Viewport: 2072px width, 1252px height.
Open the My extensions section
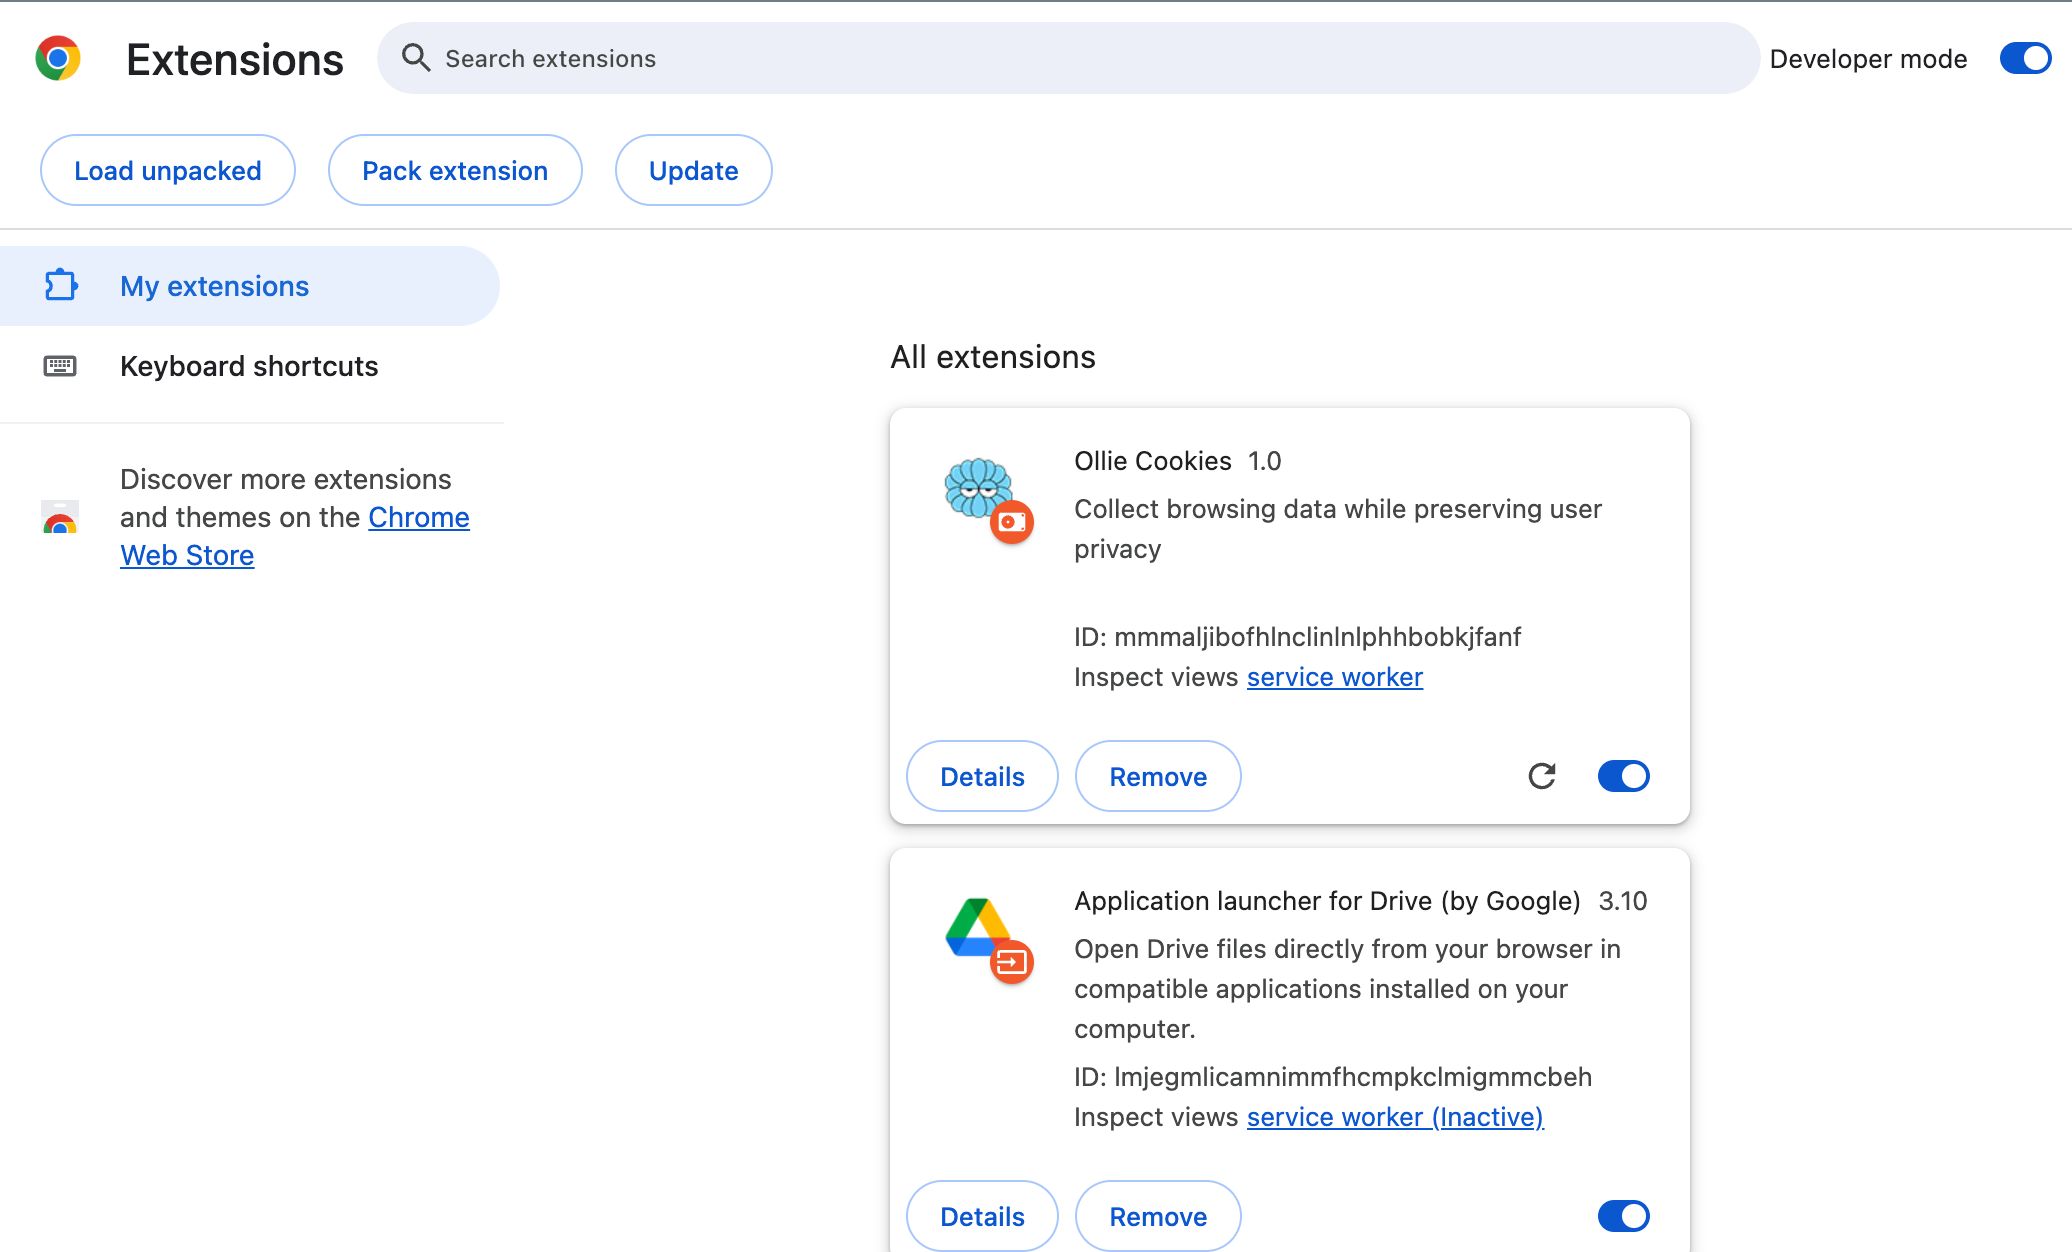pos(249,286)
